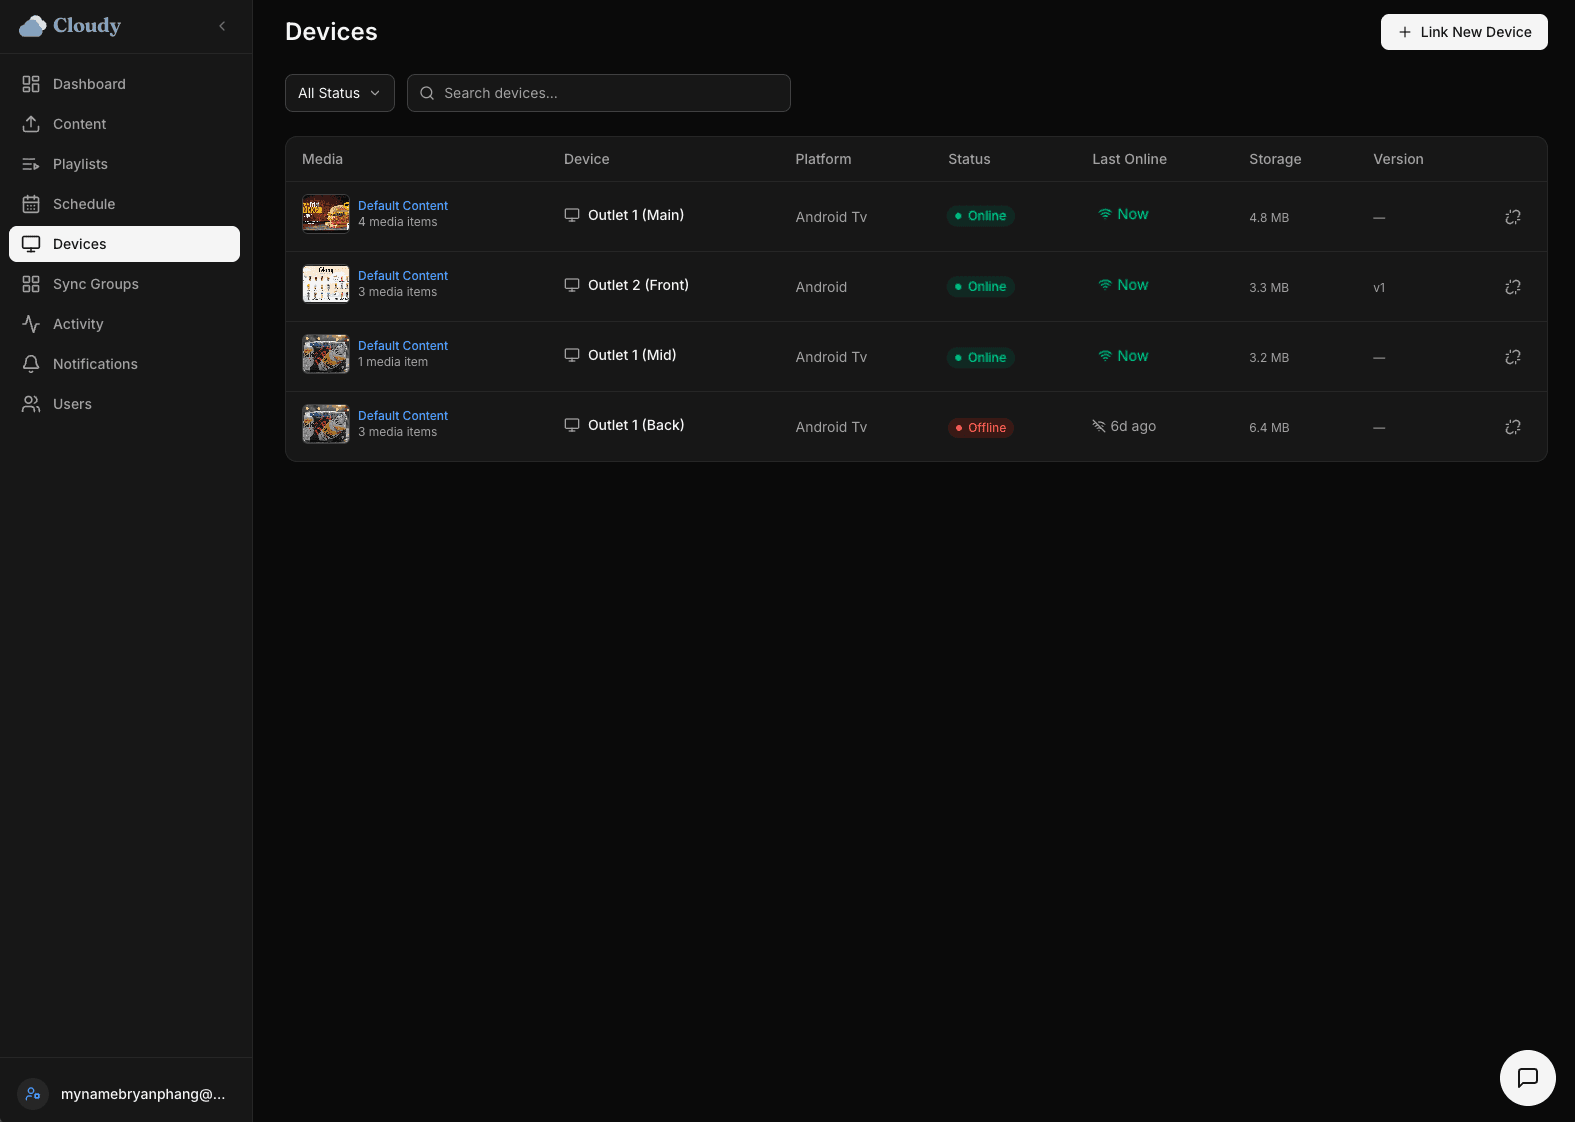Click the Outlet 1 (Back) media thumbnail
Screen dimensions: 1575x1122
click(x=326, y=424)
